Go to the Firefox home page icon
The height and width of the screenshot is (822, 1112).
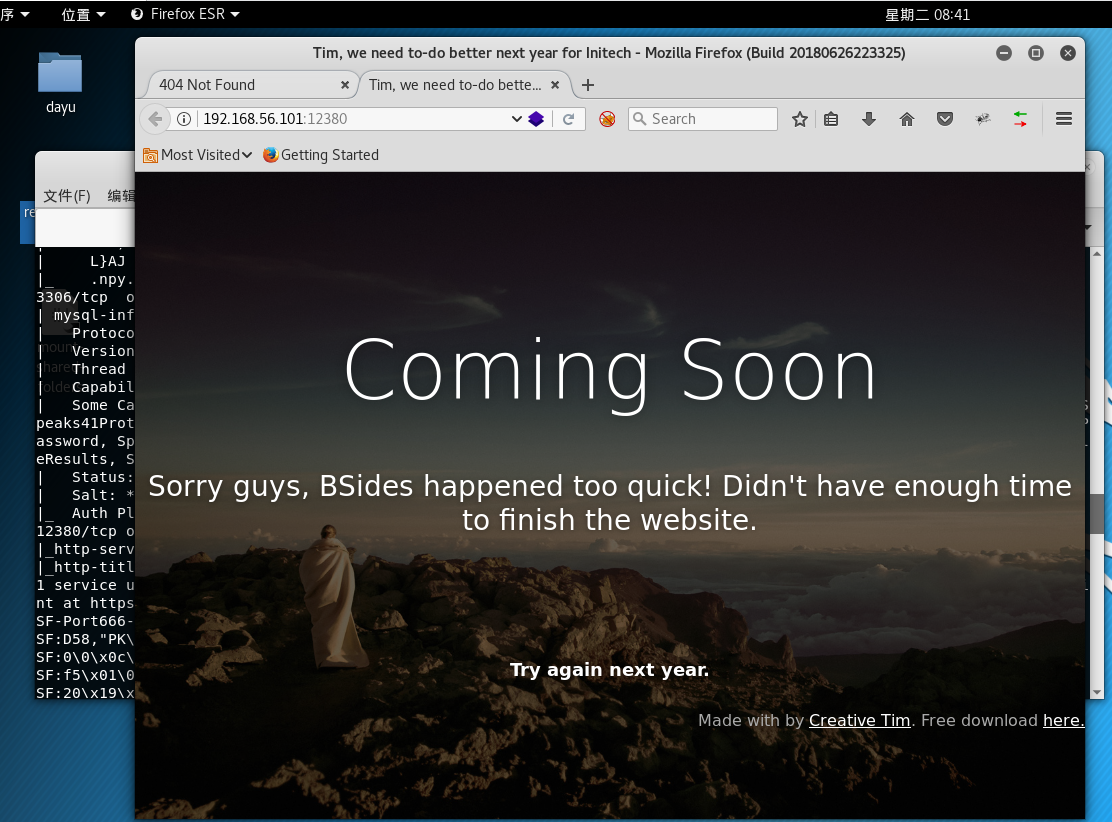coord(907,119)
